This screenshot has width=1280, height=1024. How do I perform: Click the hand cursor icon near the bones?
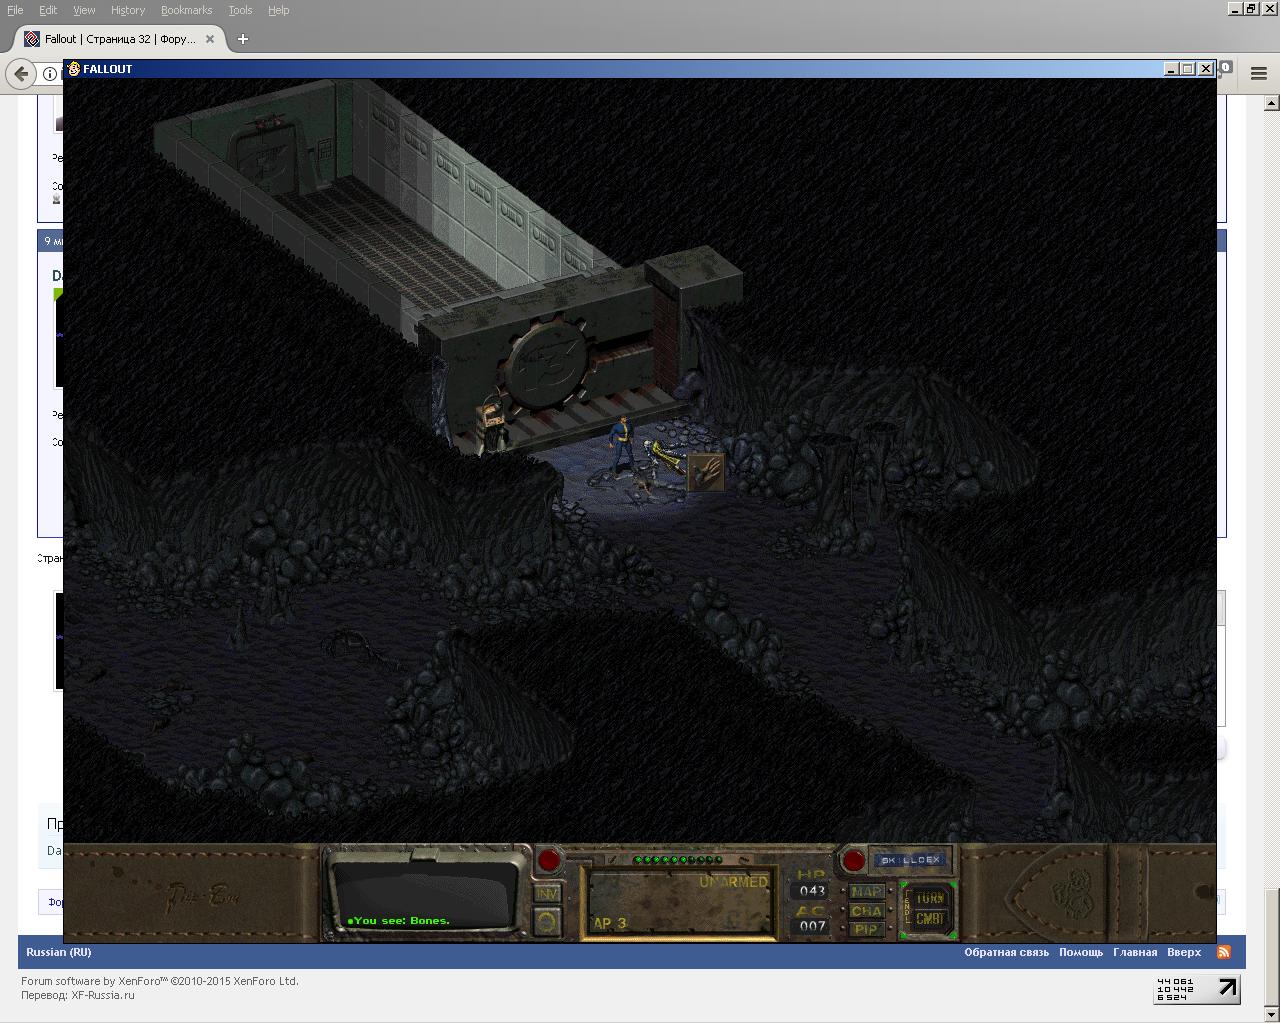706,471
